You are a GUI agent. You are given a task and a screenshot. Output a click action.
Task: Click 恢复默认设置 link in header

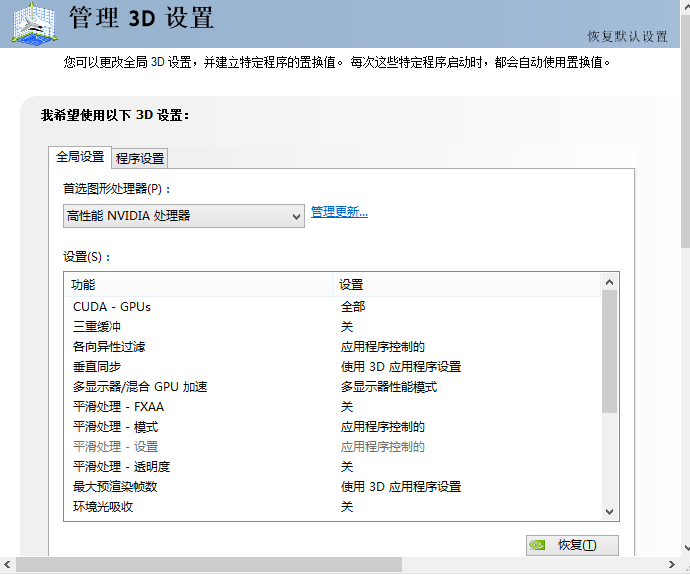coord(628,37)
